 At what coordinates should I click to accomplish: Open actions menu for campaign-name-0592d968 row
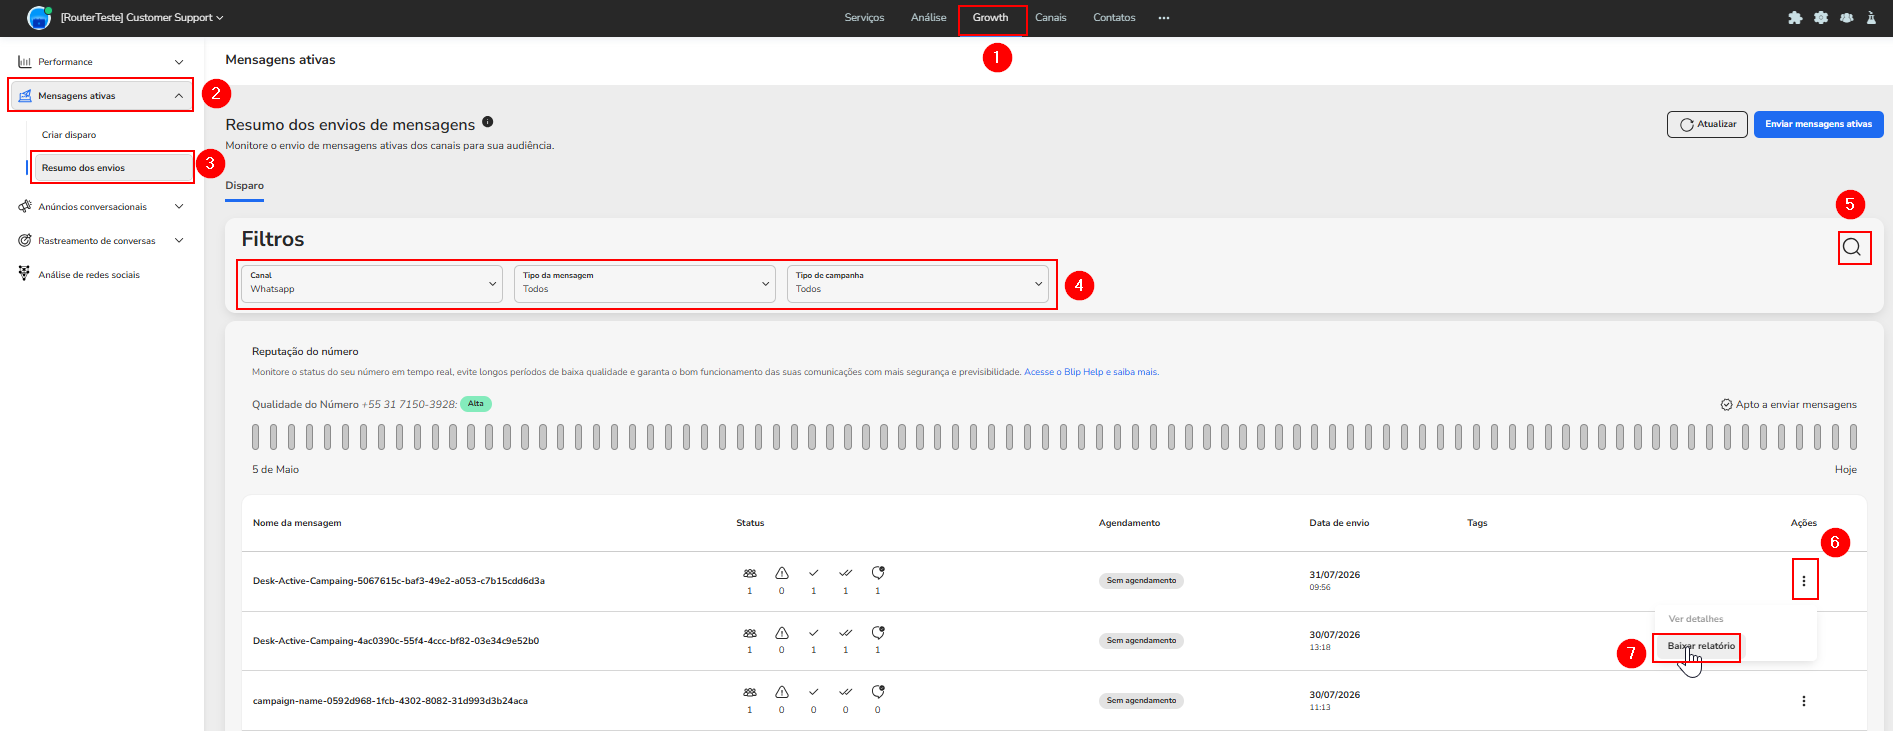pyautogui.click(x=1804, y=701)
